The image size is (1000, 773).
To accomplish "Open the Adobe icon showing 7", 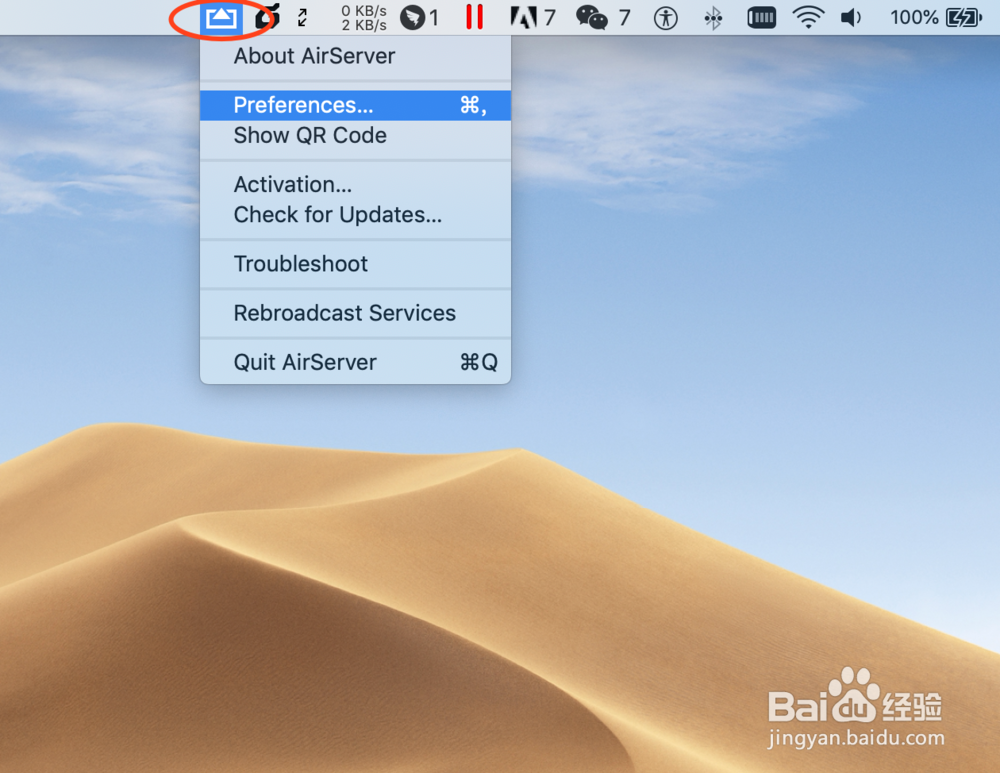I will pyautogui.click(x=533, y=17).
